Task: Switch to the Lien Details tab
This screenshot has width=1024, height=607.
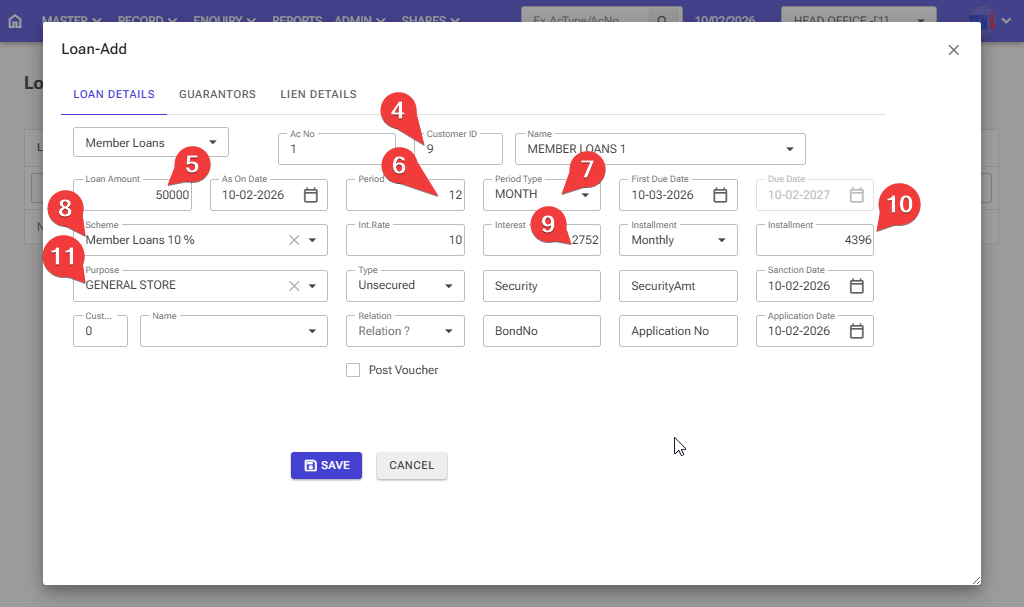Action: [x=318, y=95]
